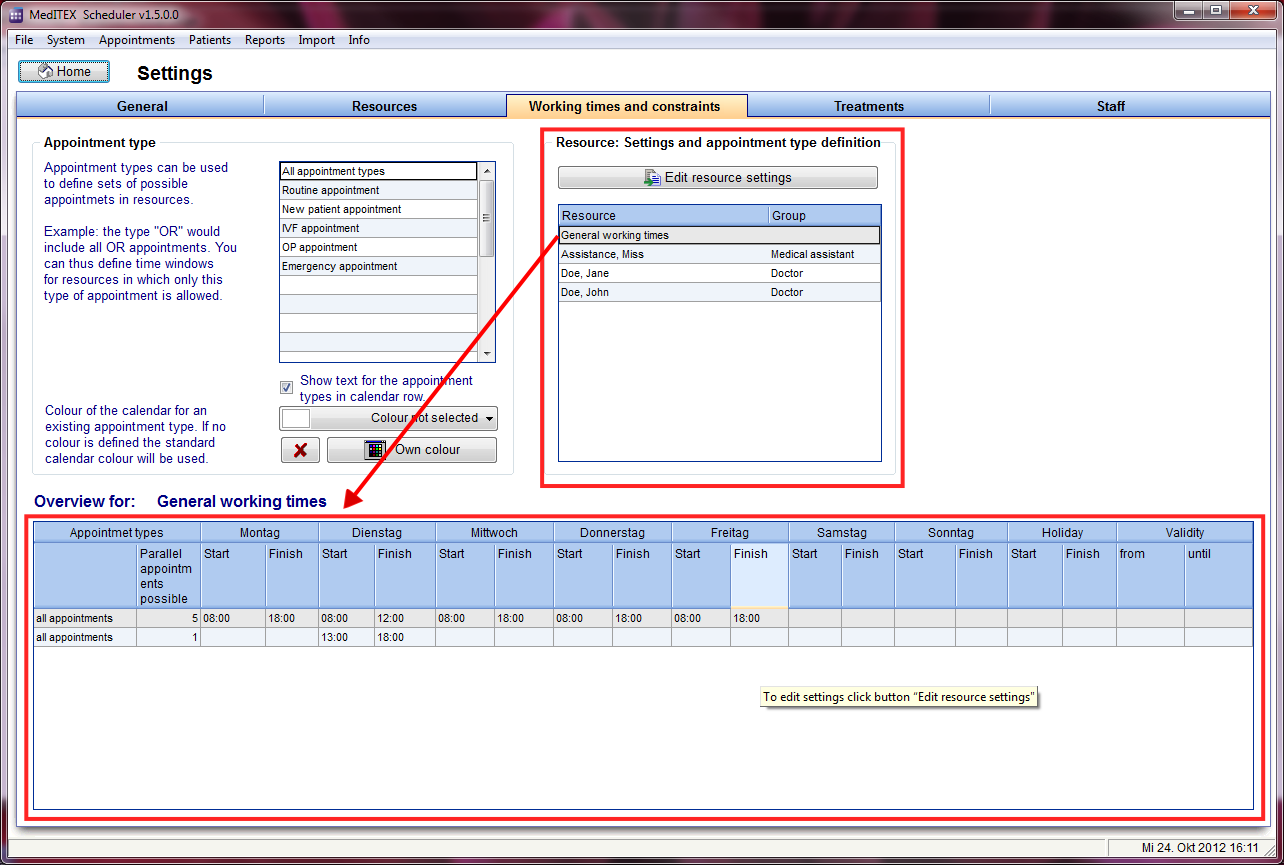The height and width of the screenshot is (865, 1284).
Task: Switch to the Treatments tab
Action: click(x=869, y=106)
